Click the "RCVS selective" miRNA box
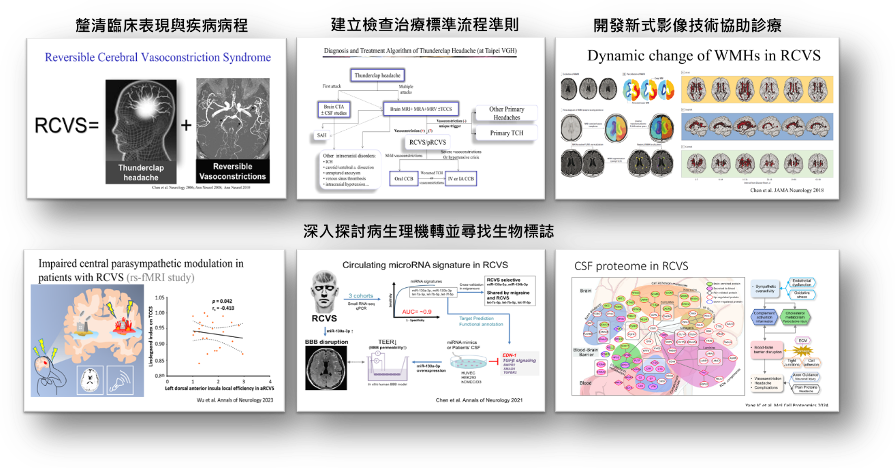The width and height of the screenshot is (895, 468). tap(509, 291)
